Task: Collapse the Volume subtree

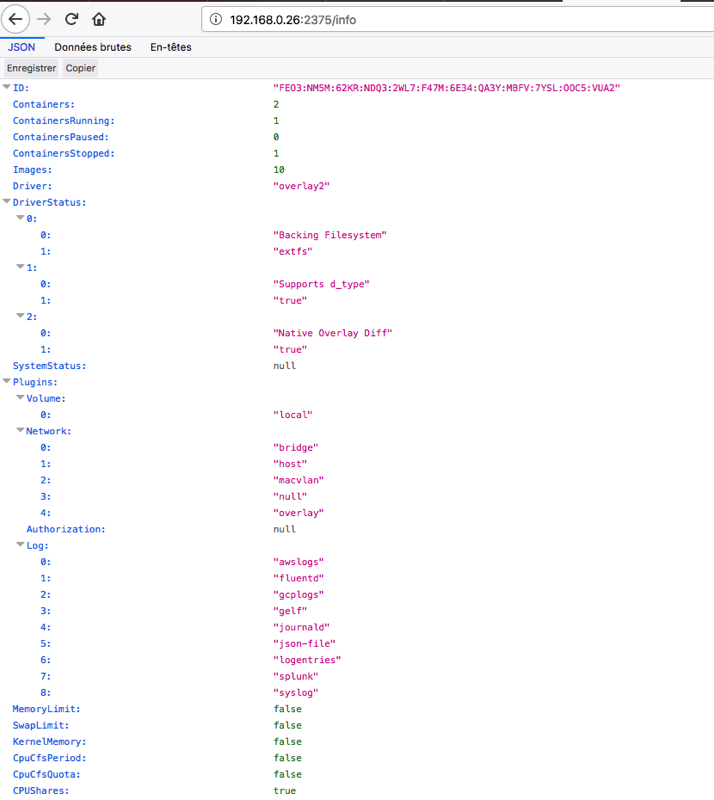Action: click(20, 398)
